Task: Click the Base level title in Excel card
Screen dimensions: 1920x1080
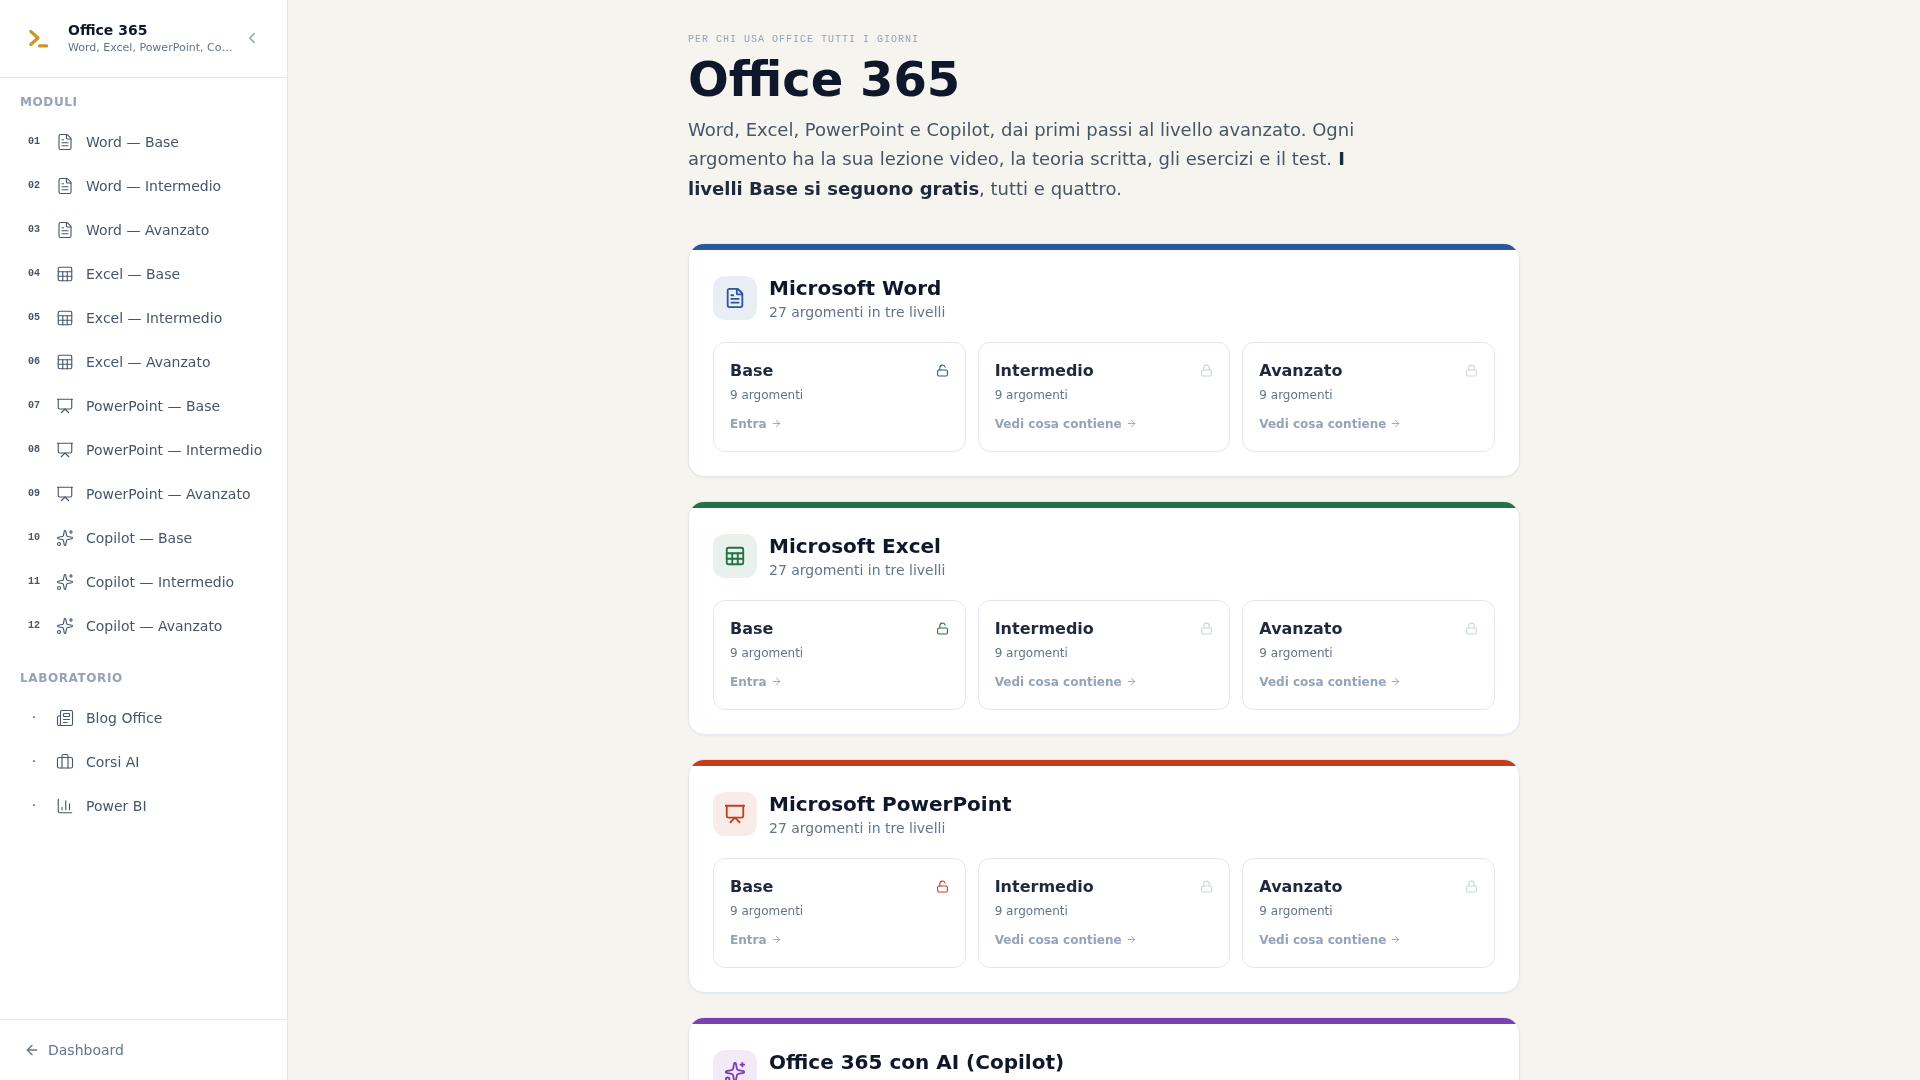Action: tap(751, 629)
